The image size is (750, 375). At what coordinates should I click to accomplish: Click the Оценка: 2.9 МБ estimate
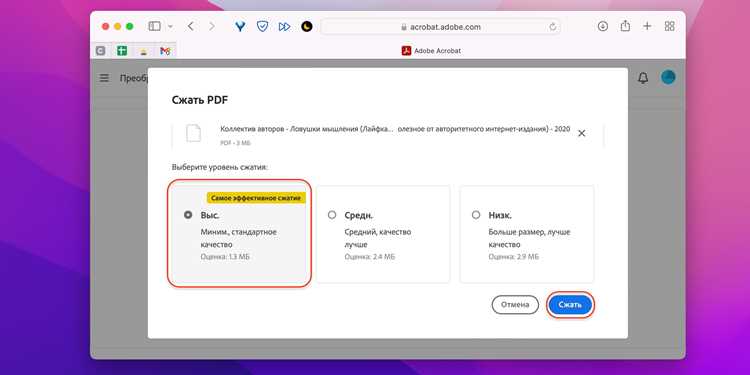(514, 257)
